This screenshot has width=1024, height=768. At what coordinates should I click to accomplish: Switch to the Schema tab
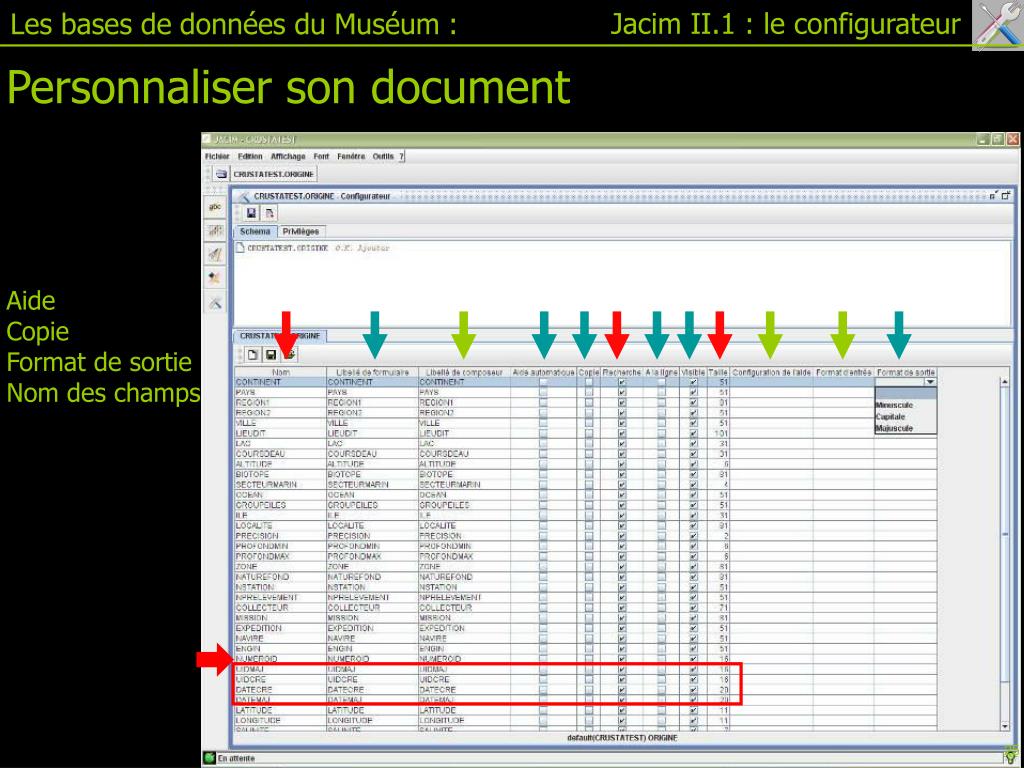(x=255, y=232)
